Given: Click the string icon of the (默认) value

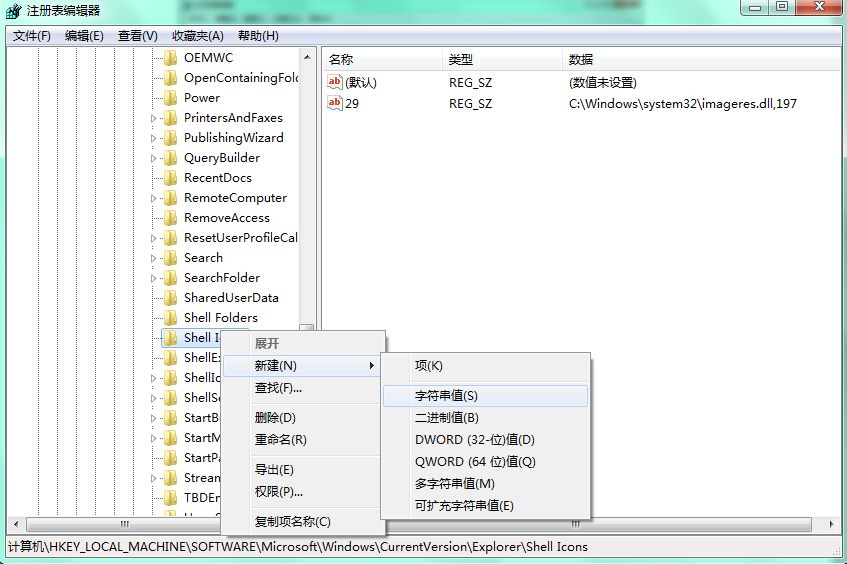Looking at the screenshot, I should [335, 82].
